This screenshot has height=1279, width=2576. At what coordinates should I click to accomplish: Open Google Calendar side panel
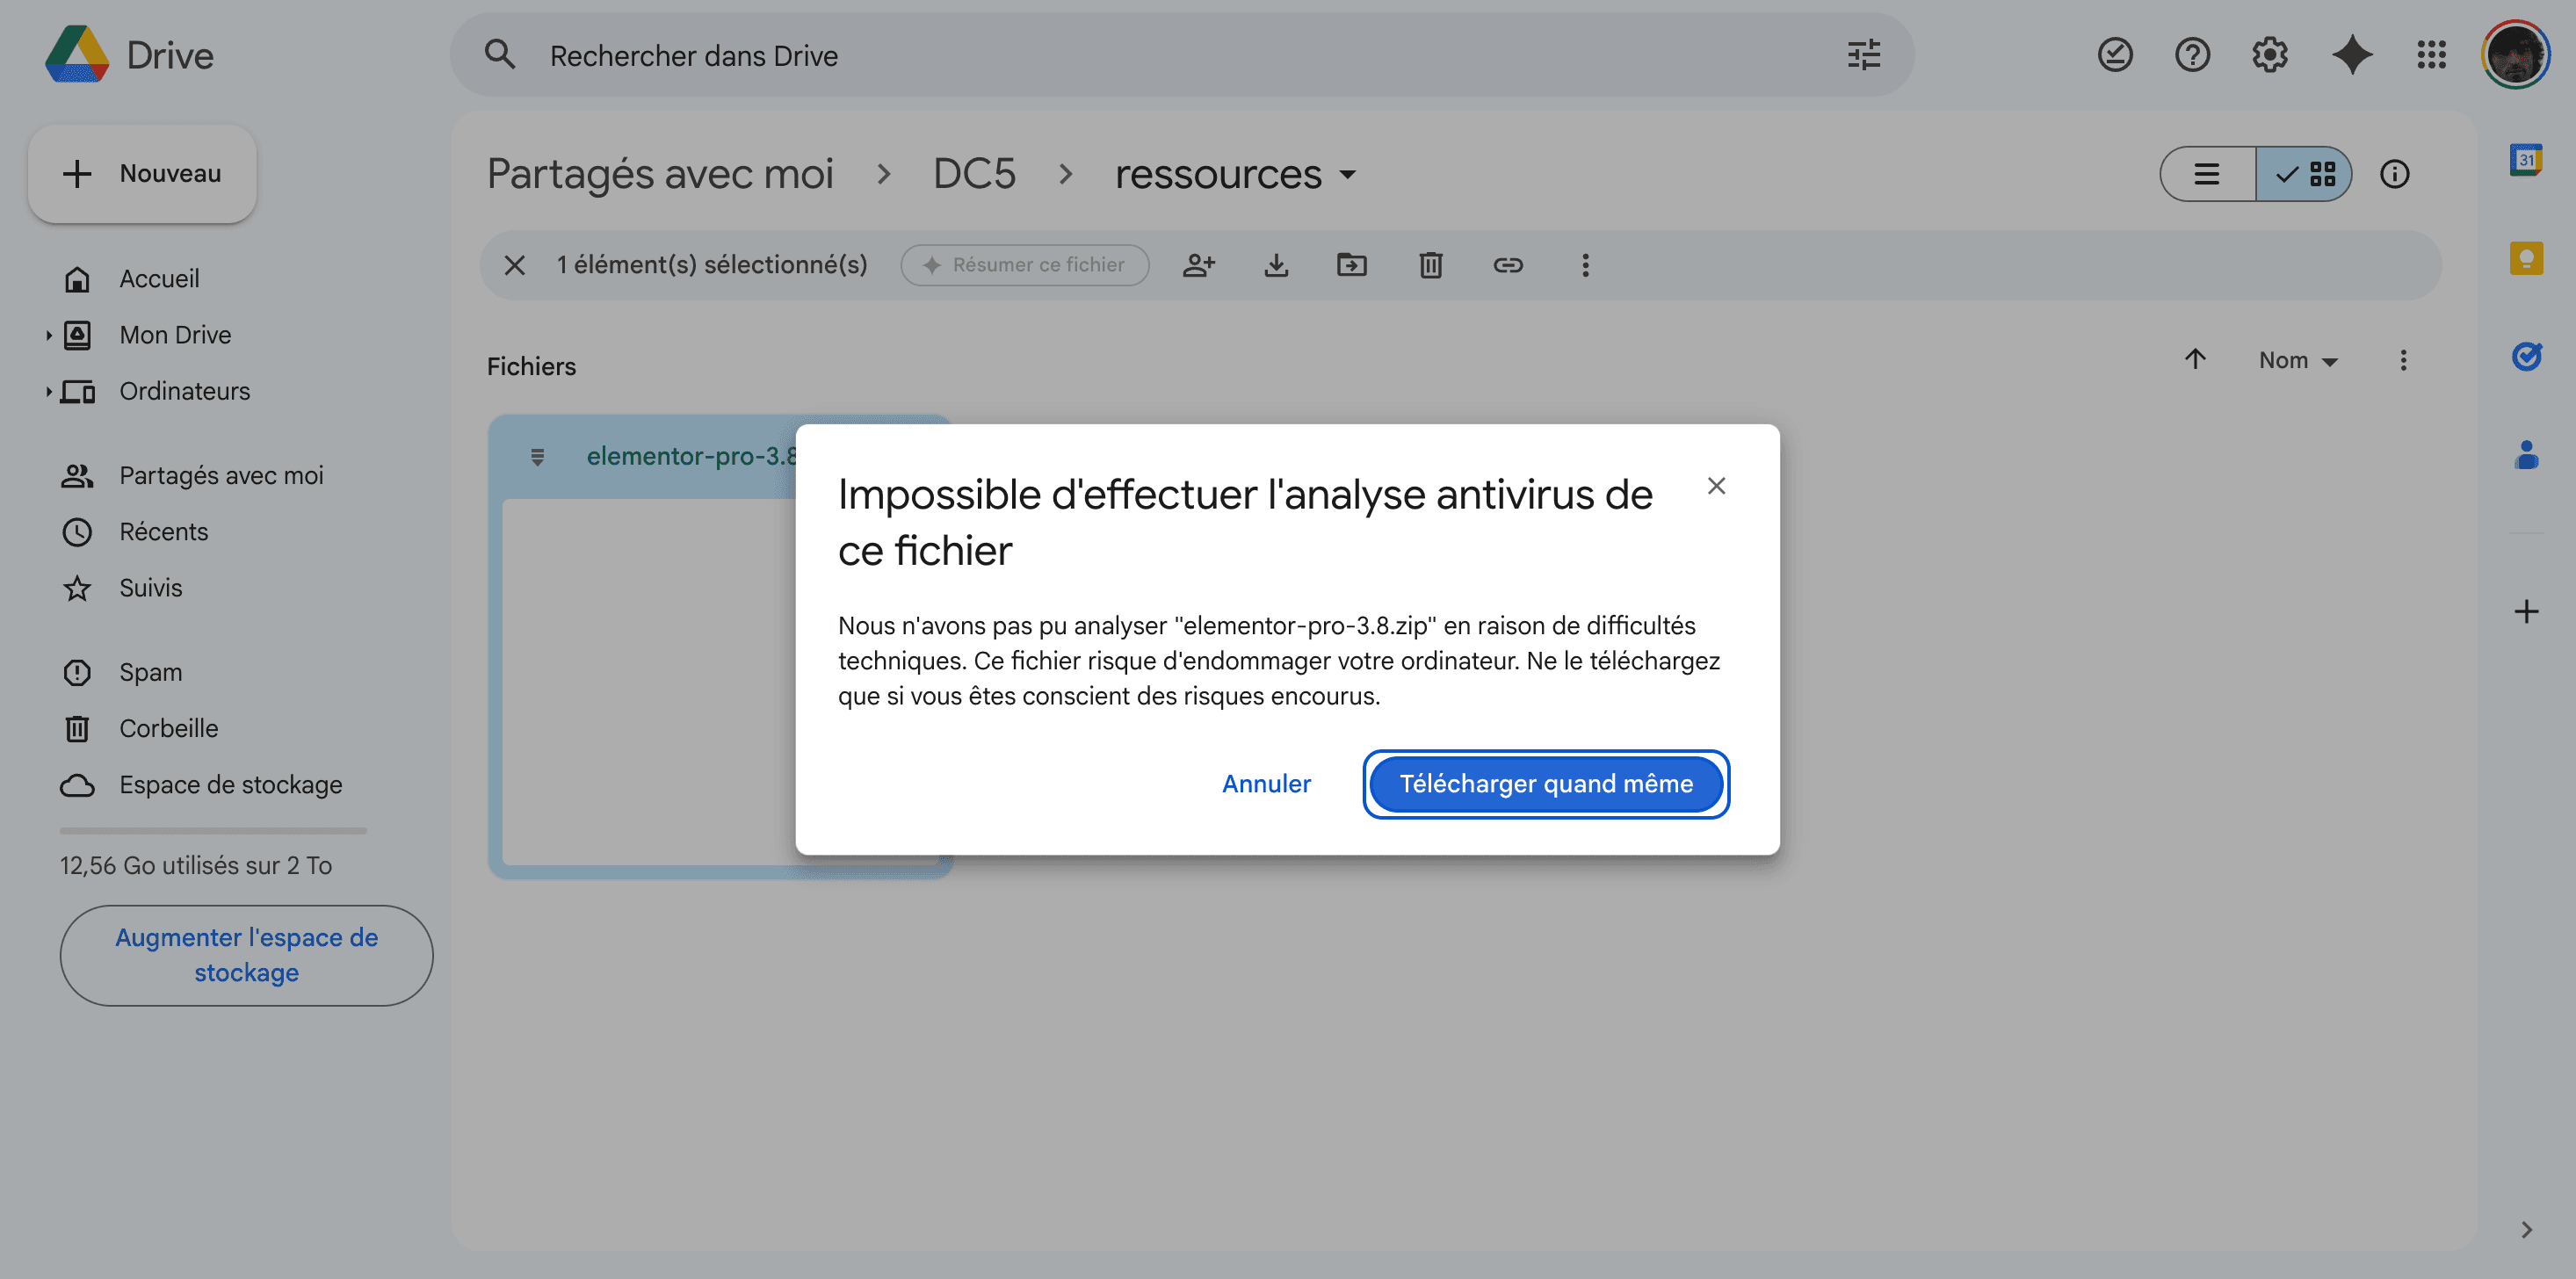point(2526,160)
